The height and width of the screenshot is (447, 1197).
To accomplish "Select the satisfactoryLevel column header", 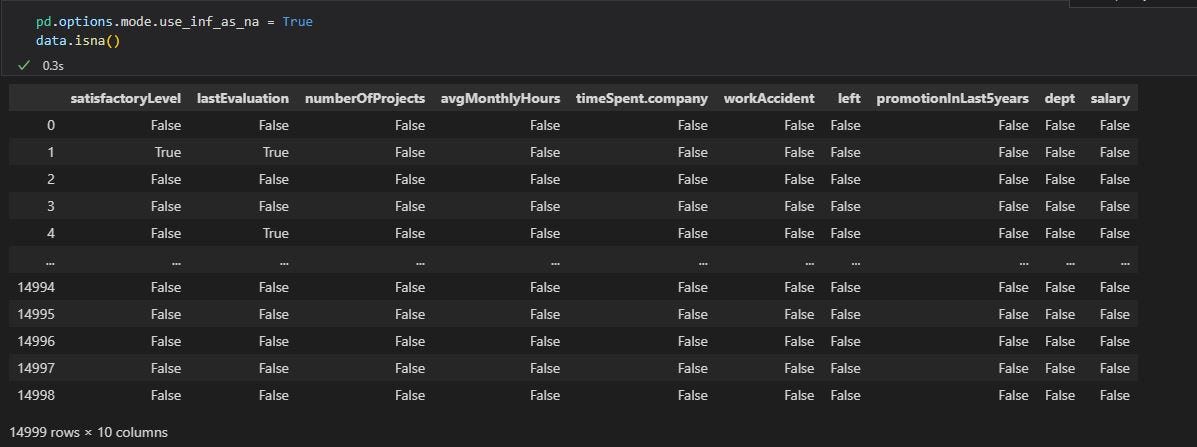I will click(x=126, y=98).
